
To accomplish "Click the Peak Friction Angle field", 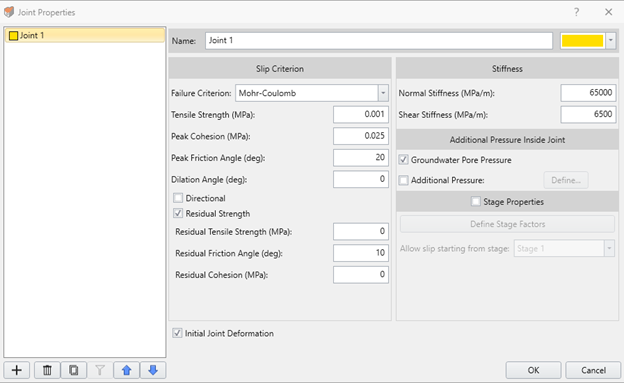I will 361,158.
